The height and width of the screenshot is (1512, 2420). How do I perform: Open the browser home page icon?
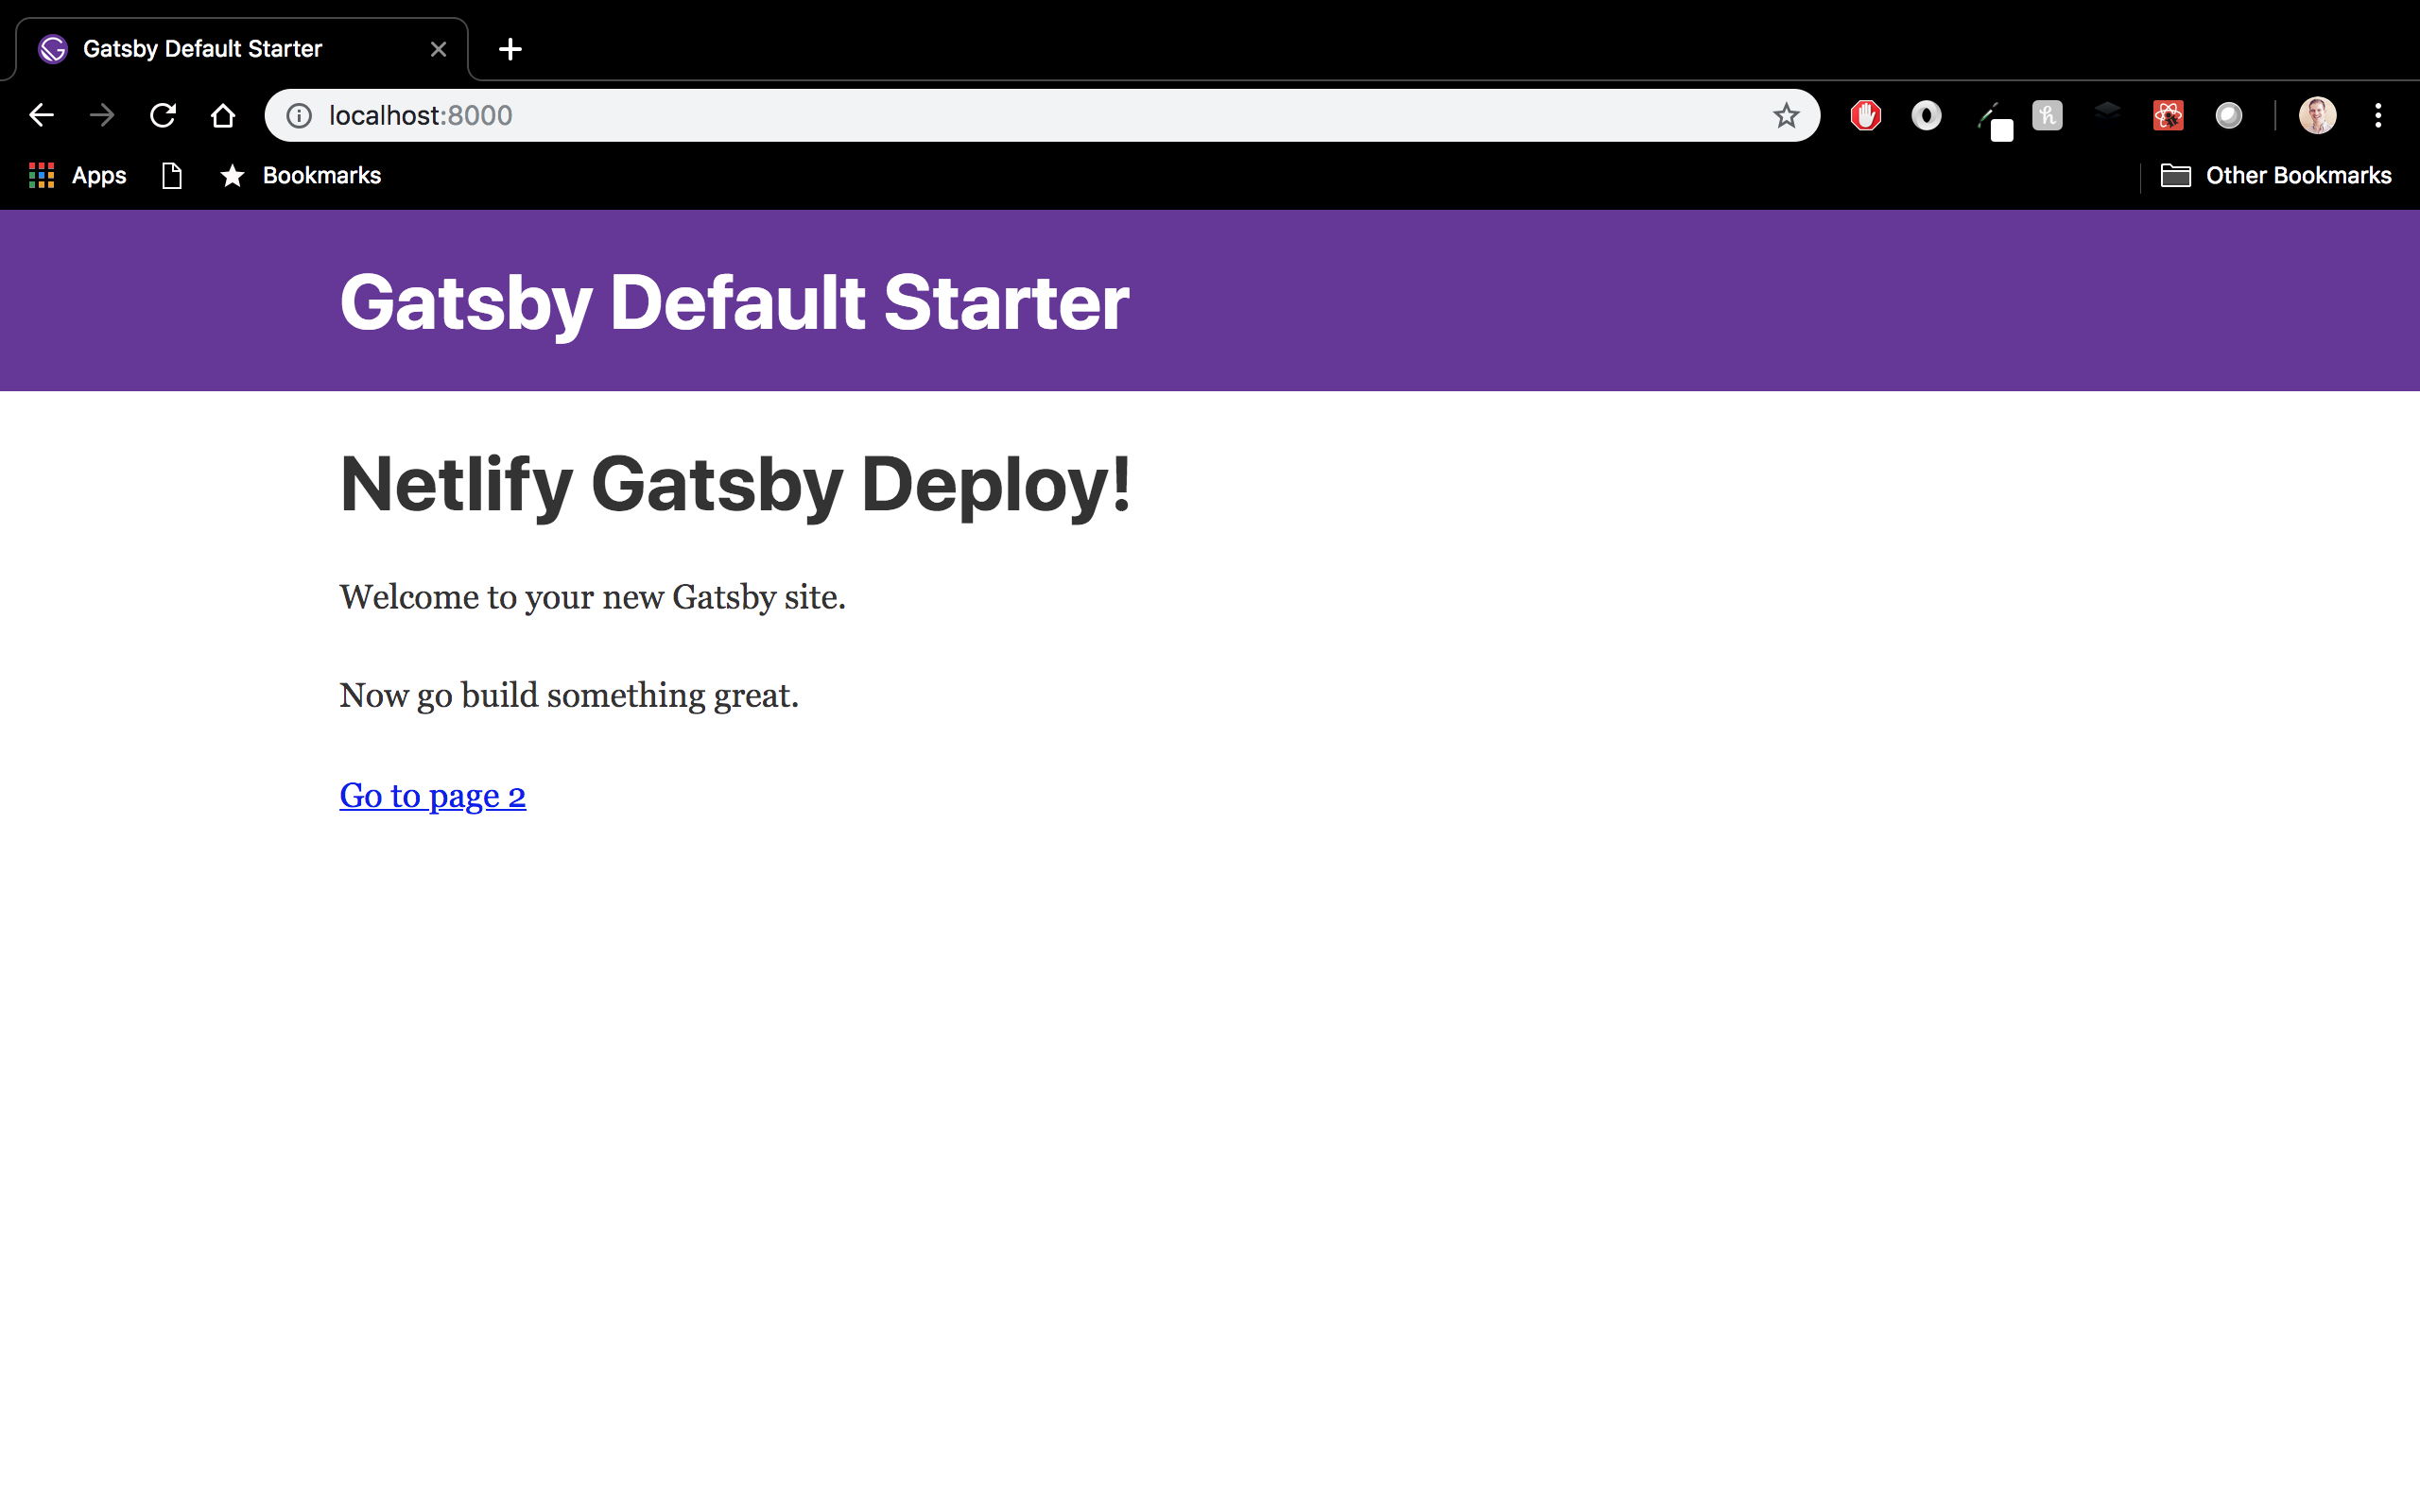(x=223, y=115)
